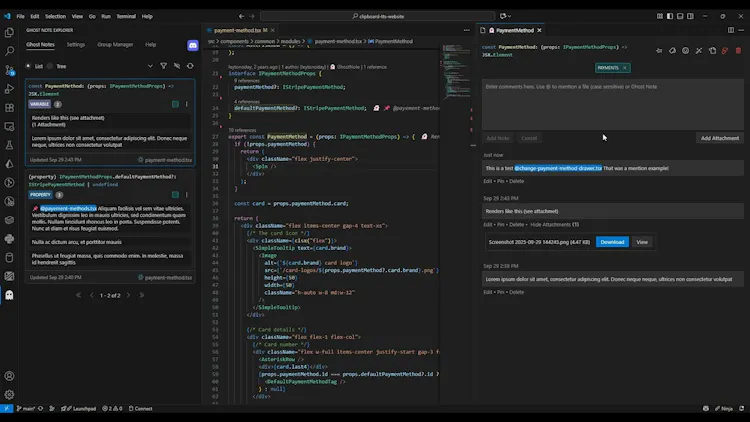Screen dimensions: 750x422
Task: Click the filter funnel icon in Ghost Notes
Action: [164, 66]
